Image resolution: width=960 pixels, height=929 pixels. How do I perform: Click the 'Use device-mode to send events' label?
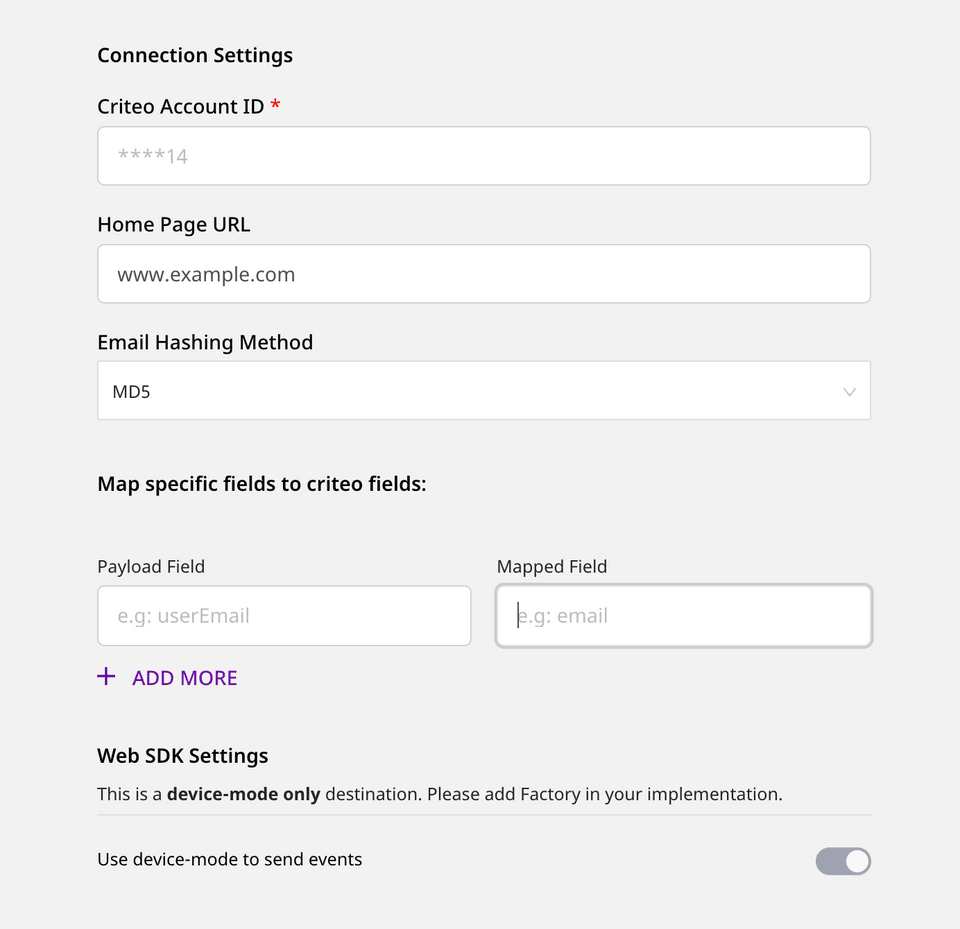229,859
